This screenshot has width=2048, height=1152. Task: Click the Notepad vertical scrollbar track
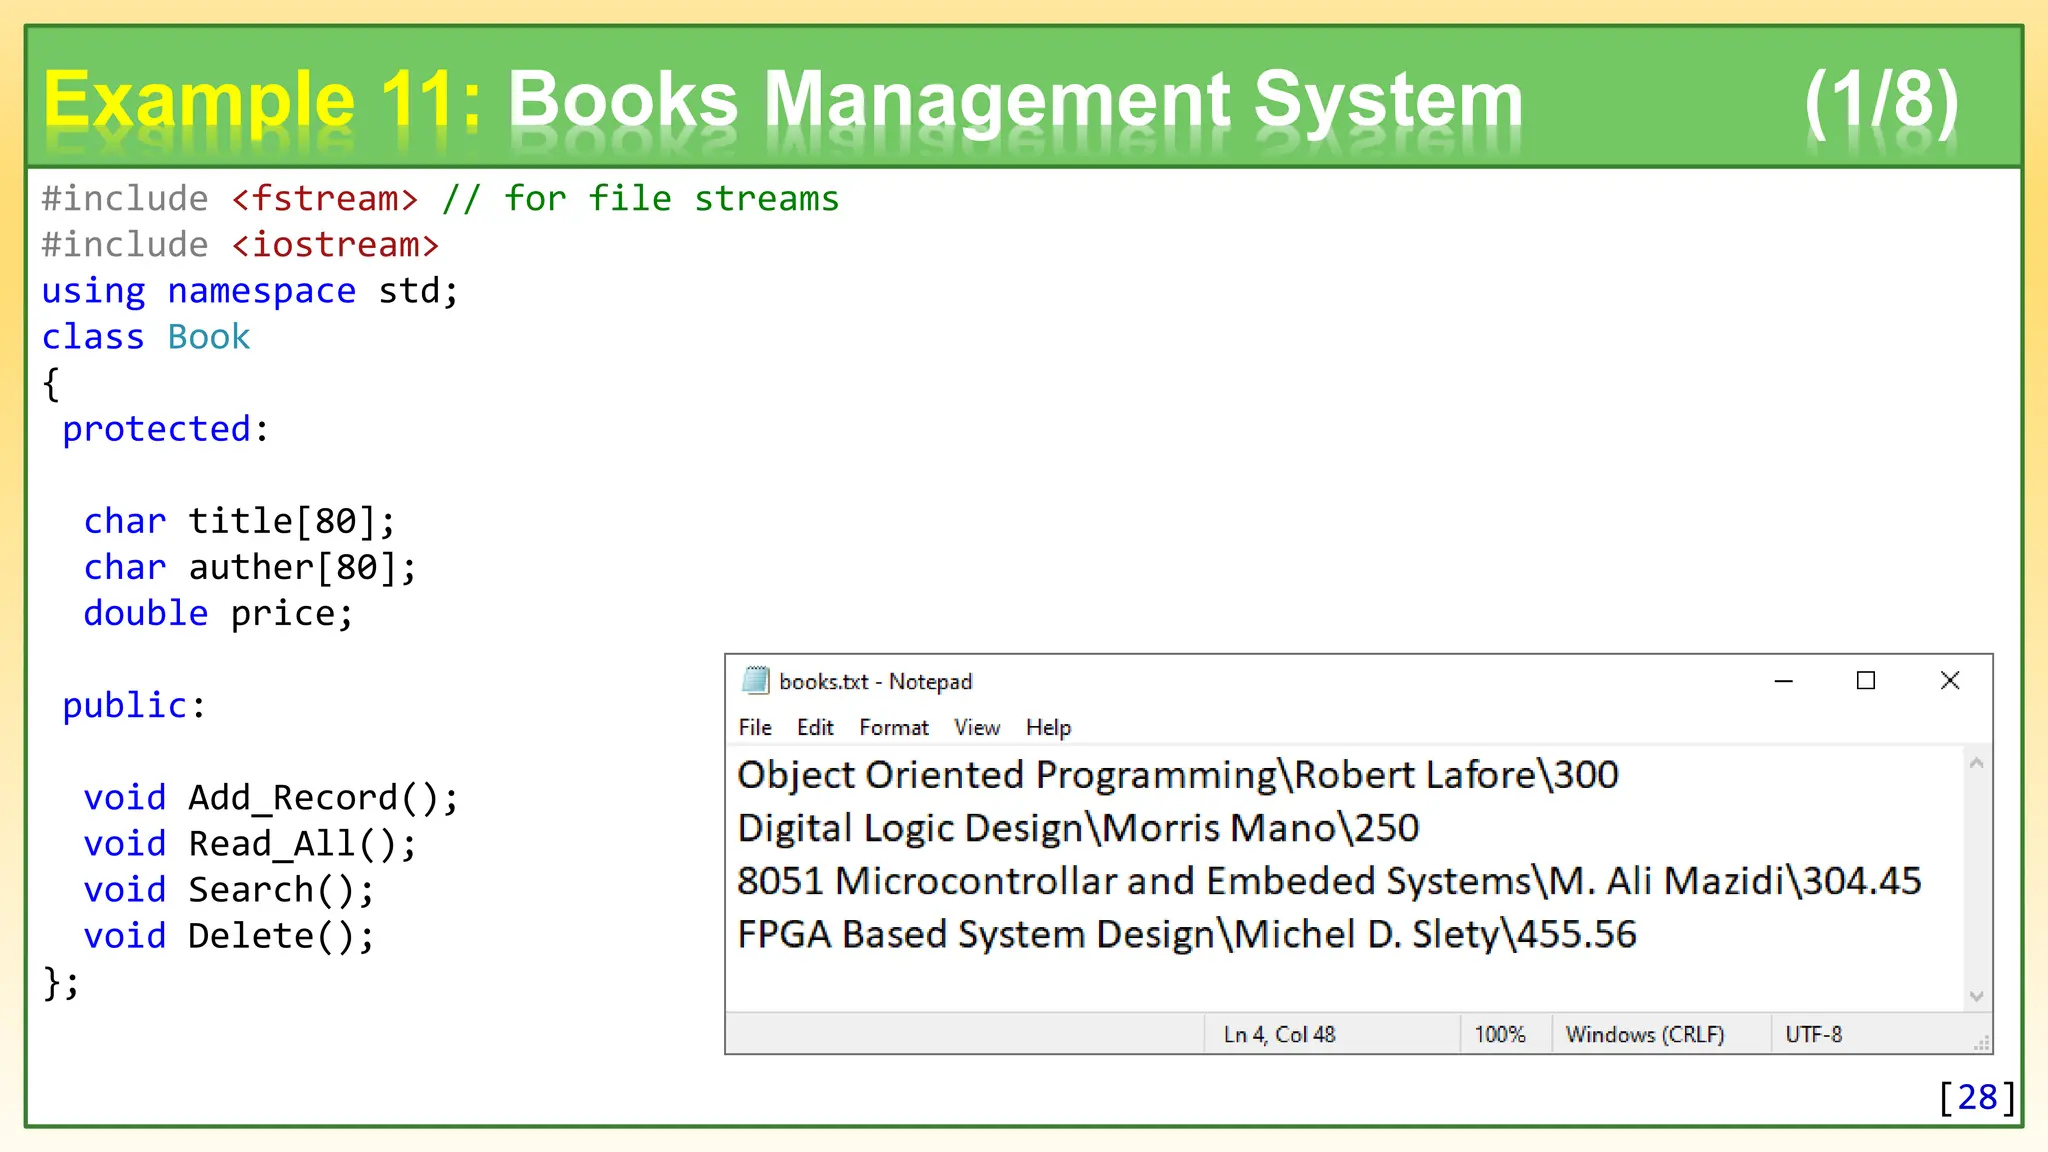(1976, 880)
